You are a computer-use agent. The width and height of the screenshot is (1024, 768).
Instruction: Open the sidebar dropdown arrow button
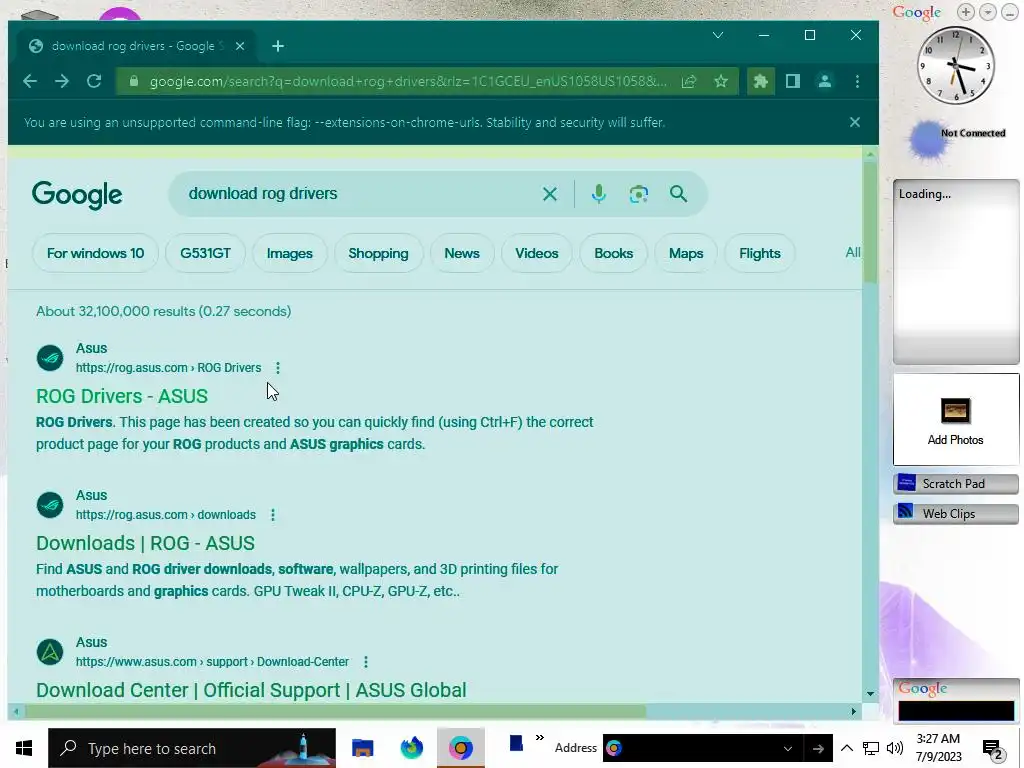(x=988, y=12)
